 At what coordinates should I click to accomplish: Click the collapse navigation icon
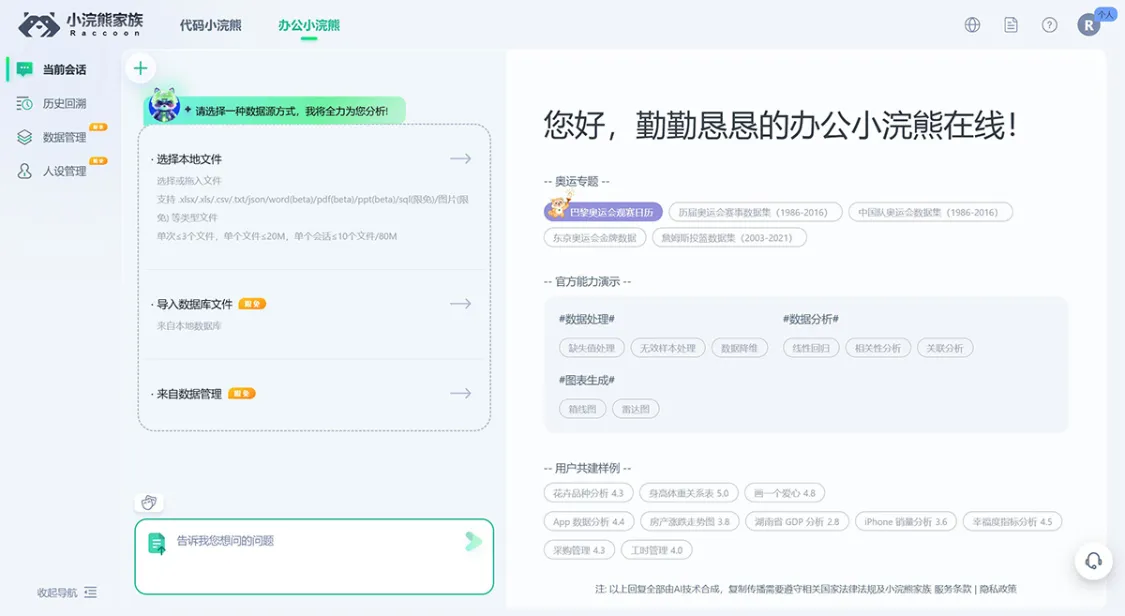click(90, 592)
